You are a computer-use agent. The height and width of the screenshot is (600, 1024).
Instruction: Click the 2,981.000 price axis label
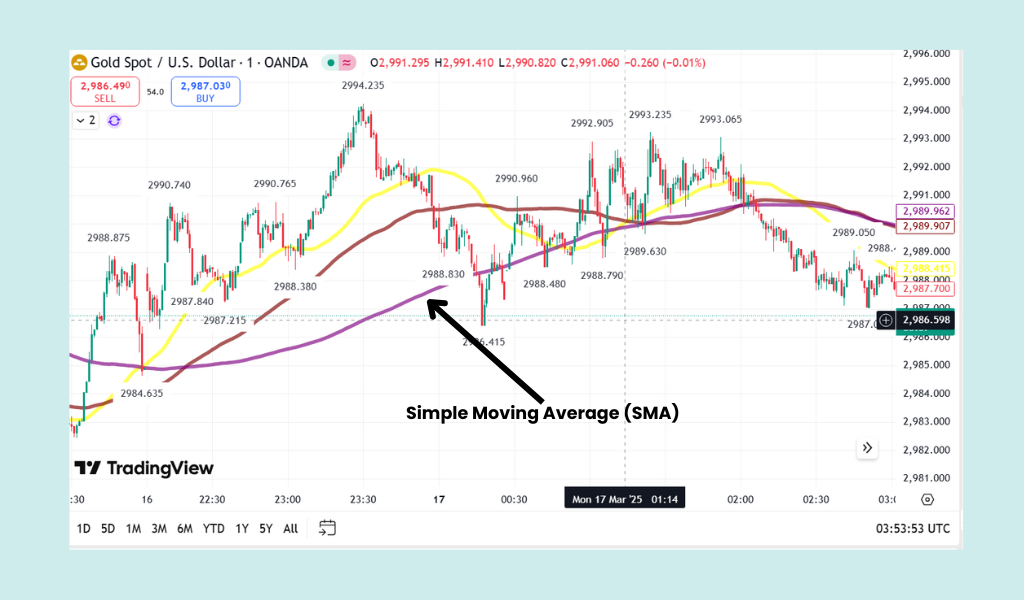[x=926, y=478]
